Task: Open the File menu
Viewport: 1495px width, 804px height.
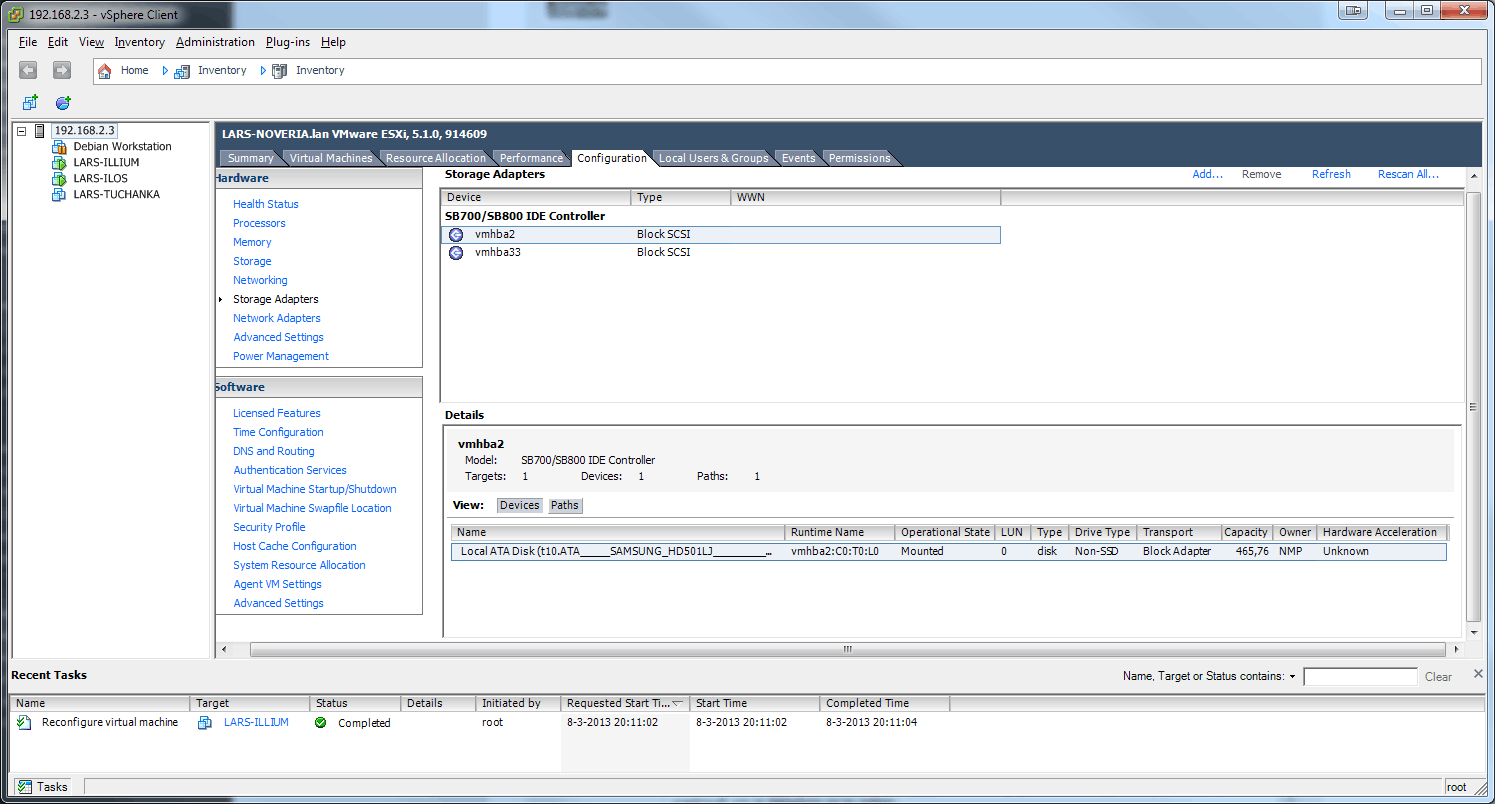Action: (x=28, y=42)
